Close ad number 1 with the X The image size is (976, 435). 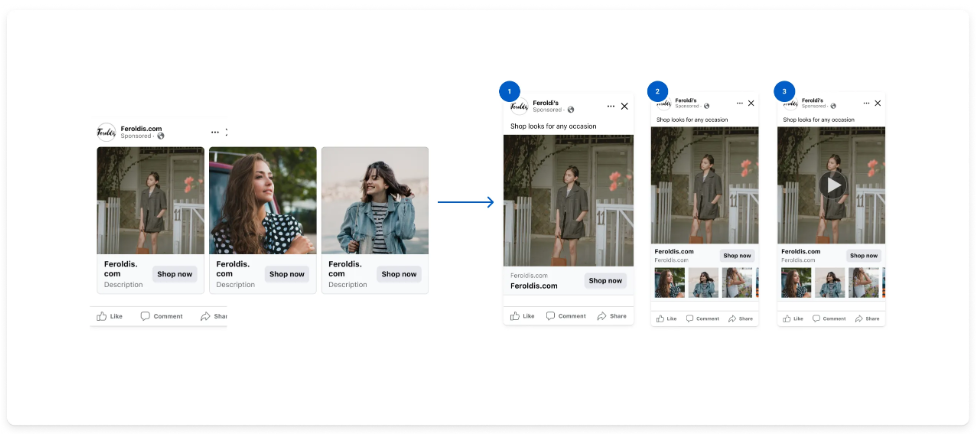[624, 106]
